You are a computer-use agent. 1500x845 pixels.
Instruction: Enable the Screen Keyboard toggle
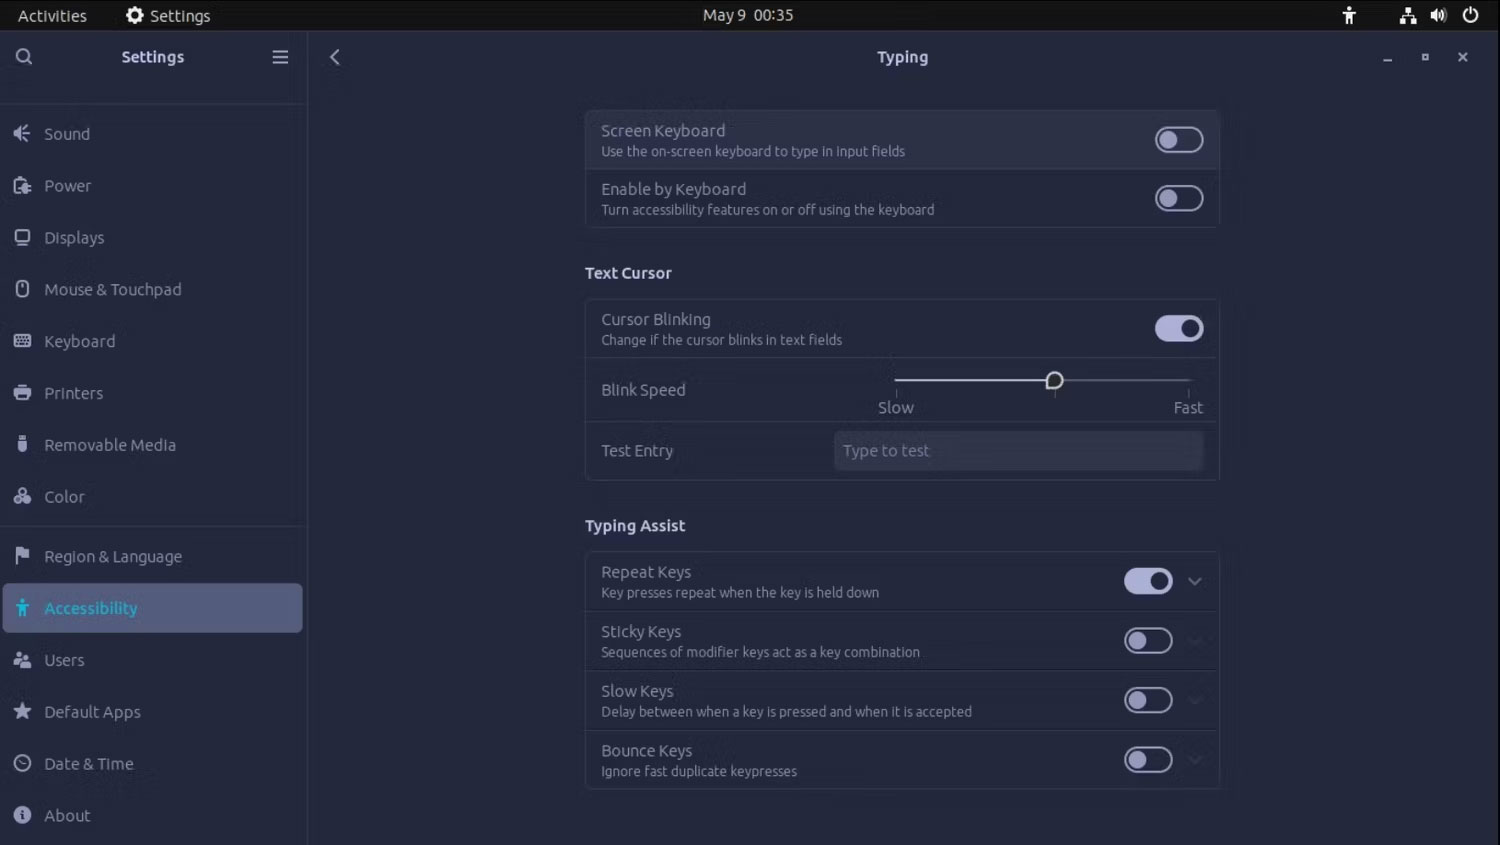point(1179,140)
